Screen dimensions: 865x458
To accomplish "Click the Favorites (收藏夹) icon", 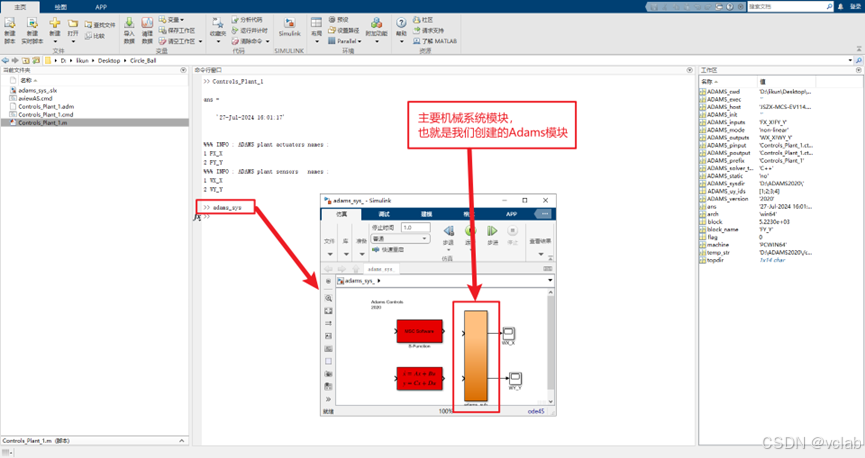I will [218, 23].
